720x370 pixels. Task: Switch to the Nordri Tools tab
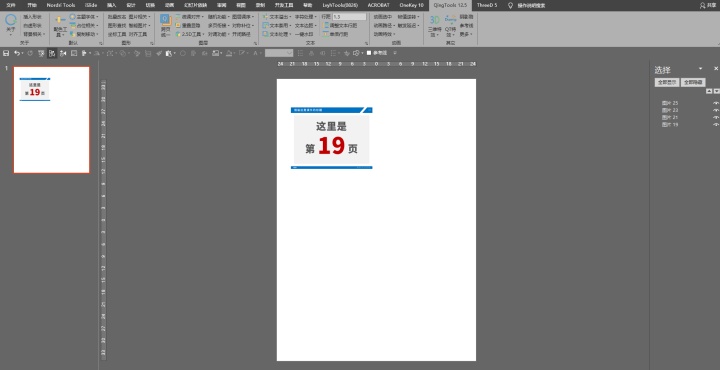coord(61,6)
